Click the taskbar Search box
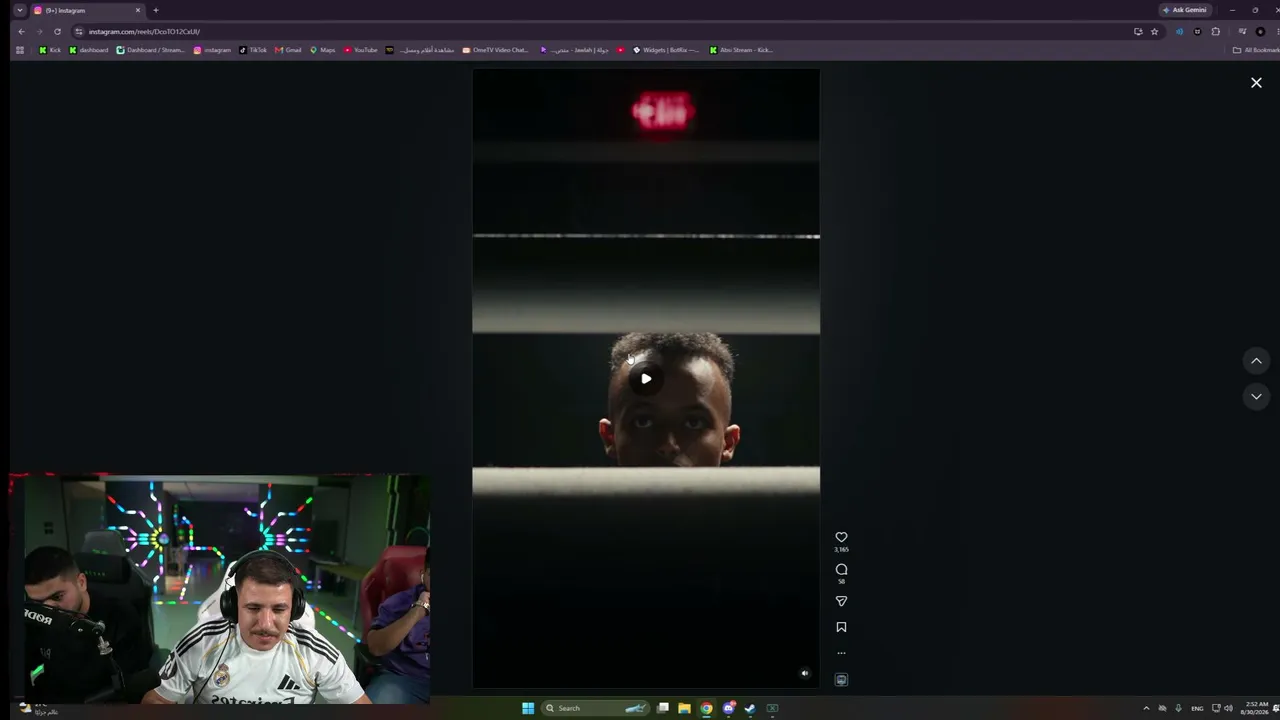 pos(594,708)
